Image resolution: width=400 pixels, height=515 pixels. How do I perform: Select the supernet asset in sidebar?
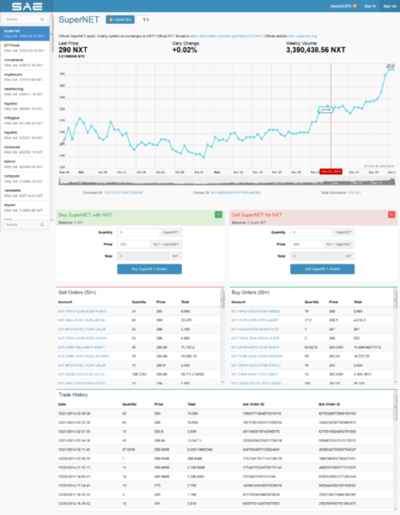pos(25,34)
